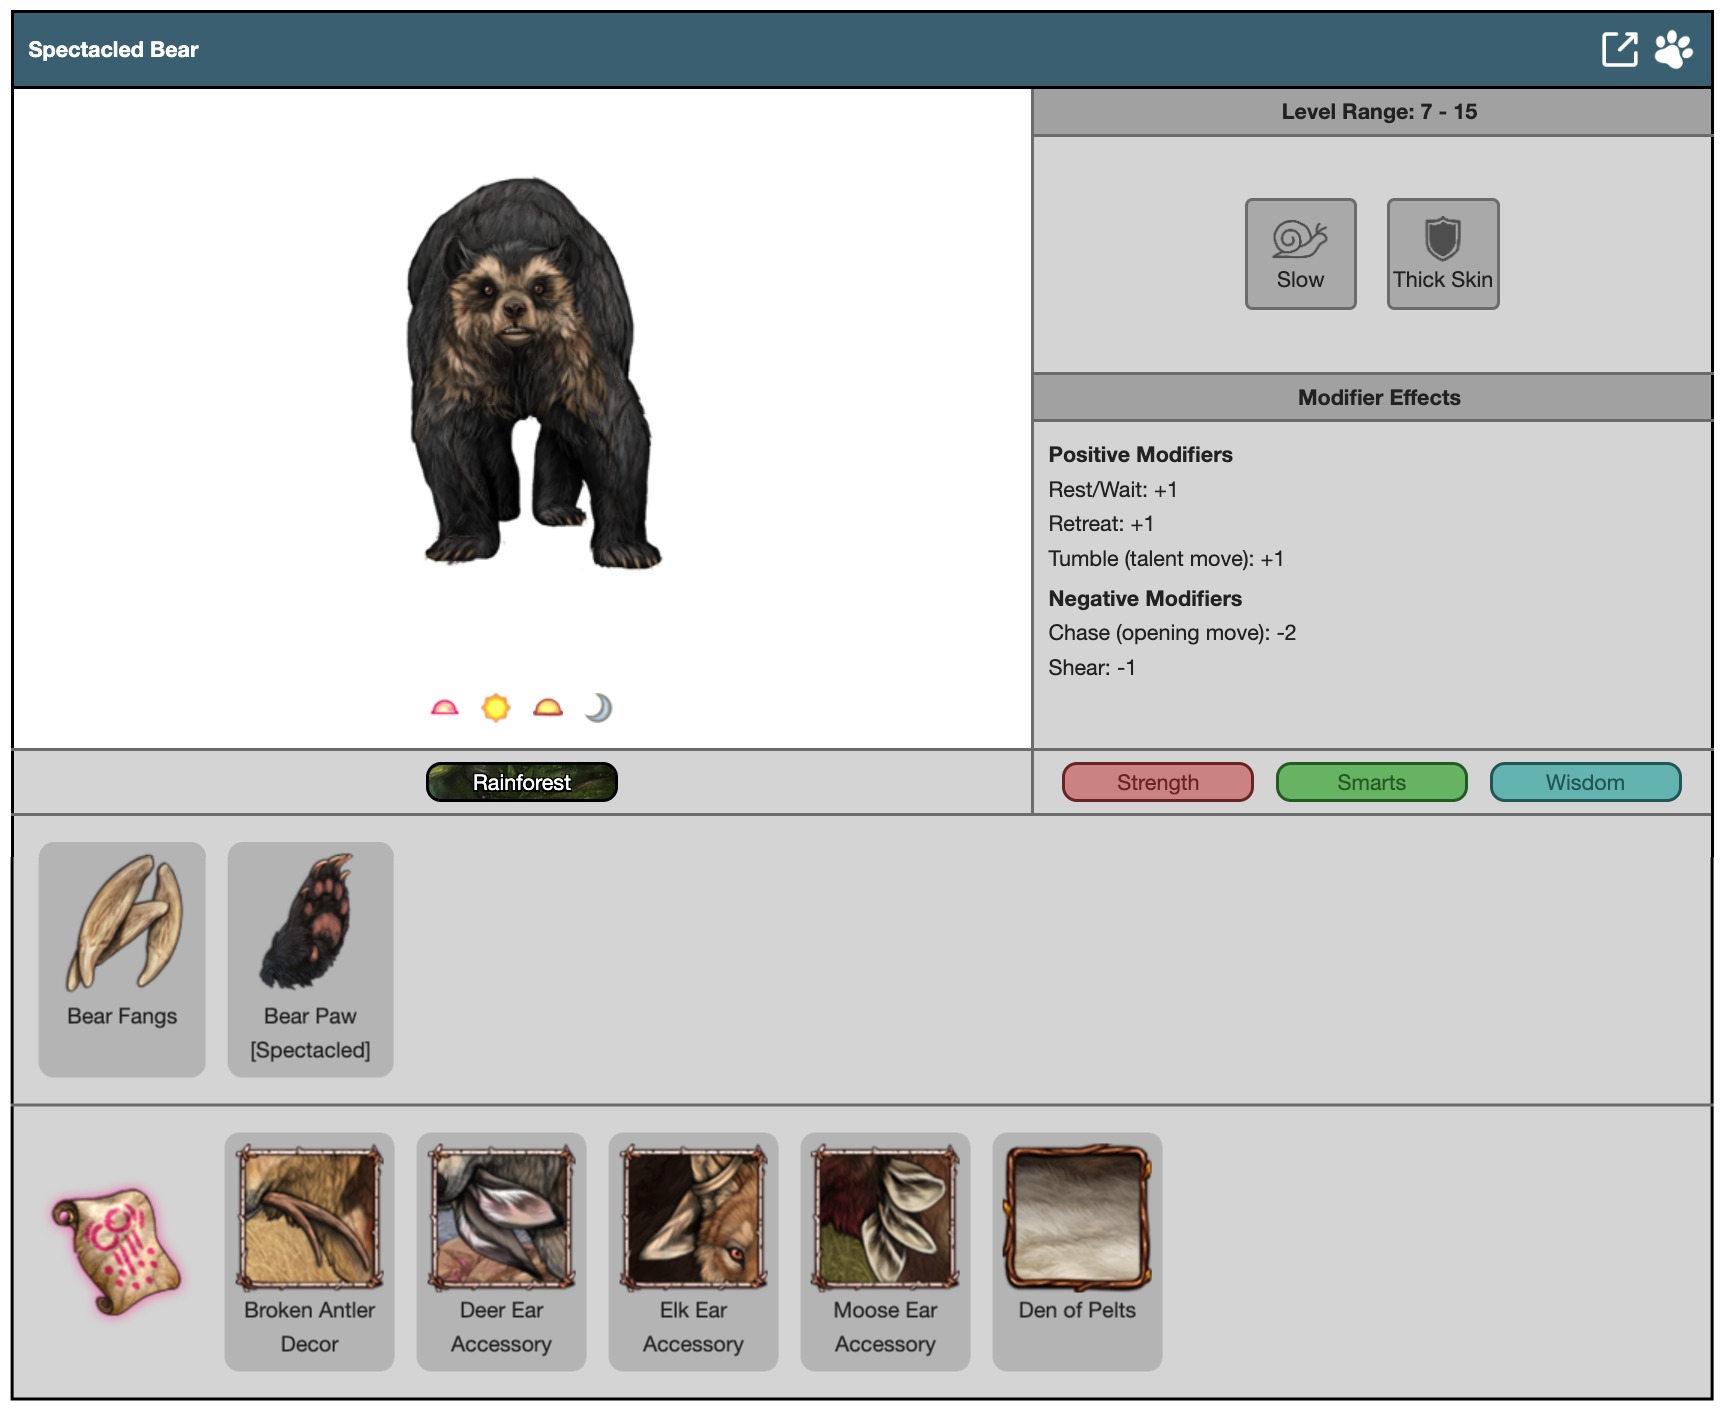Click the paw print icon
The image size is (1721, 1410).
tap(1673, 49)
